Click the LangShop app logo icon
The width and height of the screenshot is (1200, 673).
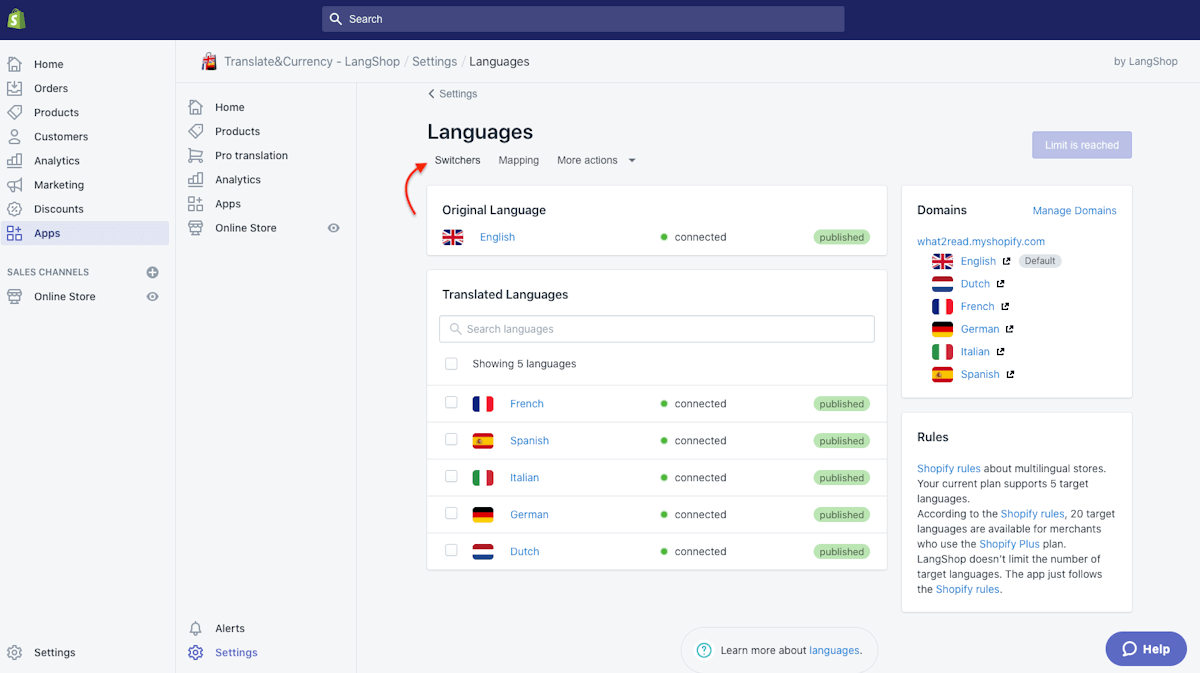[x=209, y=61]
